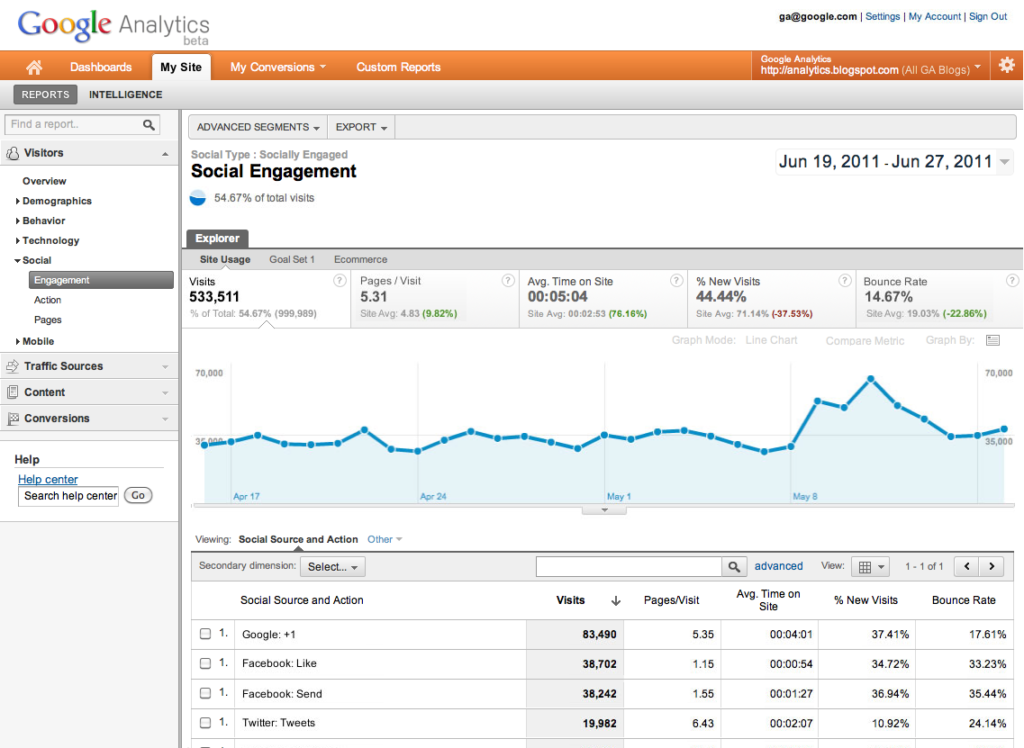This screenshot has height=748, width=1024.
Task: Click the help icon on Bounce Rate metric
Action: (1012, 282)
